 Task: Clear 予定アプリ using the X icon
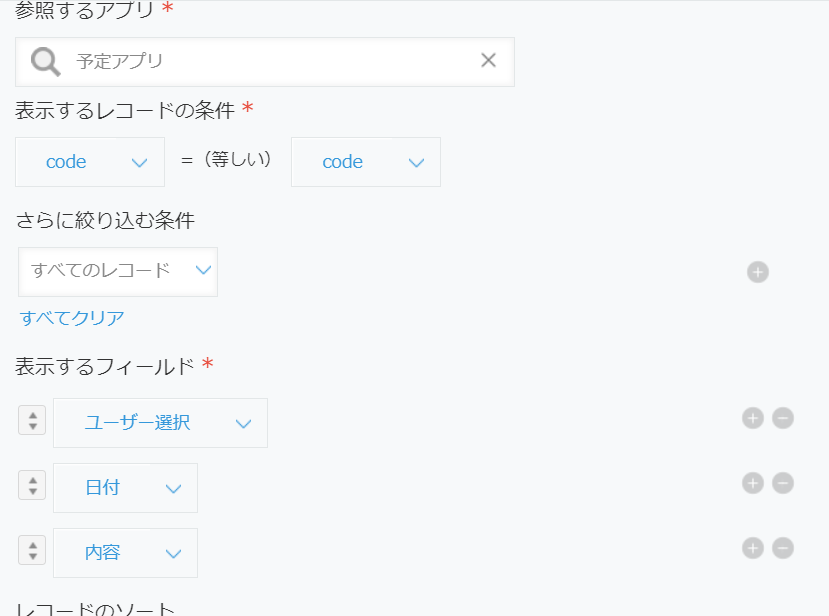[487, 61]
